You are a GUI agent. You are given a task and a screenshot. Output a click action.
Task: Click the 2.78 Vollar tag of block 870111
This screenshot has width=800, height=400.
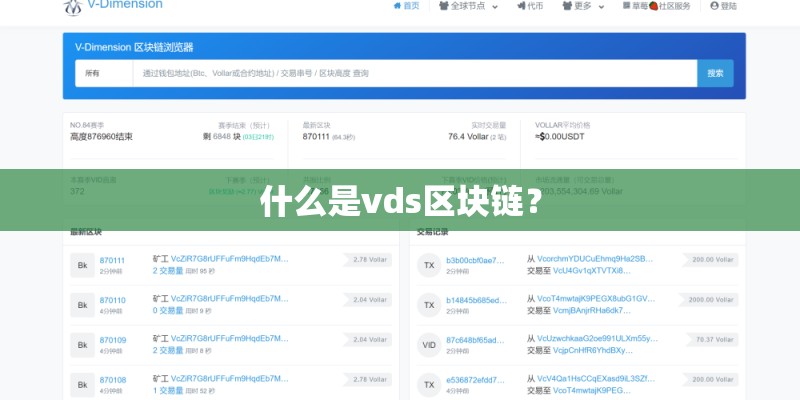(368, 260)
